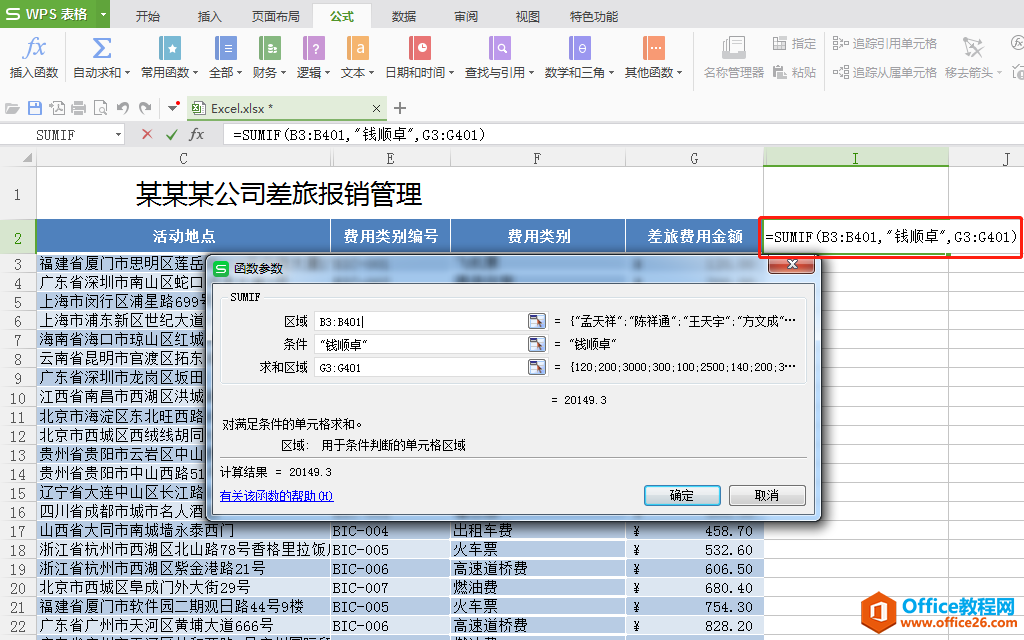
Task: Open the 视图 ribbon tab
Action: click(x=528, y=16)
